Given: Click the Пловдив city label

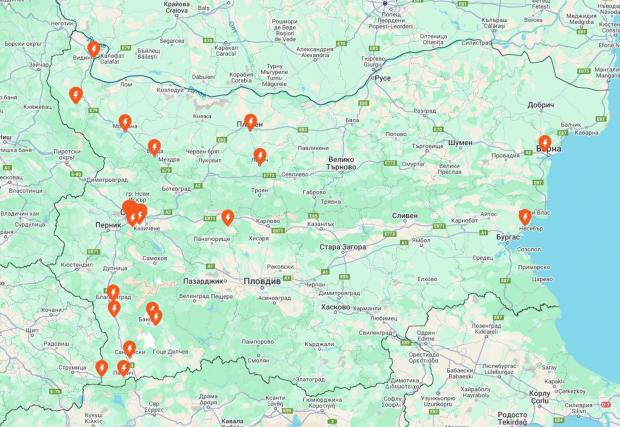Looking at the screenshot, I should (x=262, y=282).
